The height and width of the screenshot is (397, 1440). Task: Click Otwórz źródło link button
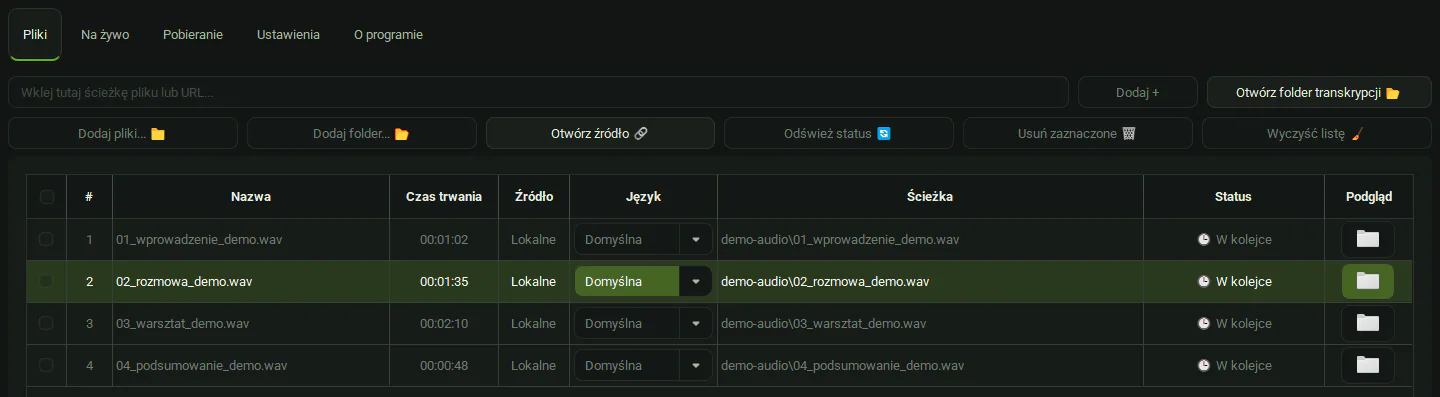click(x=600, y=133)
